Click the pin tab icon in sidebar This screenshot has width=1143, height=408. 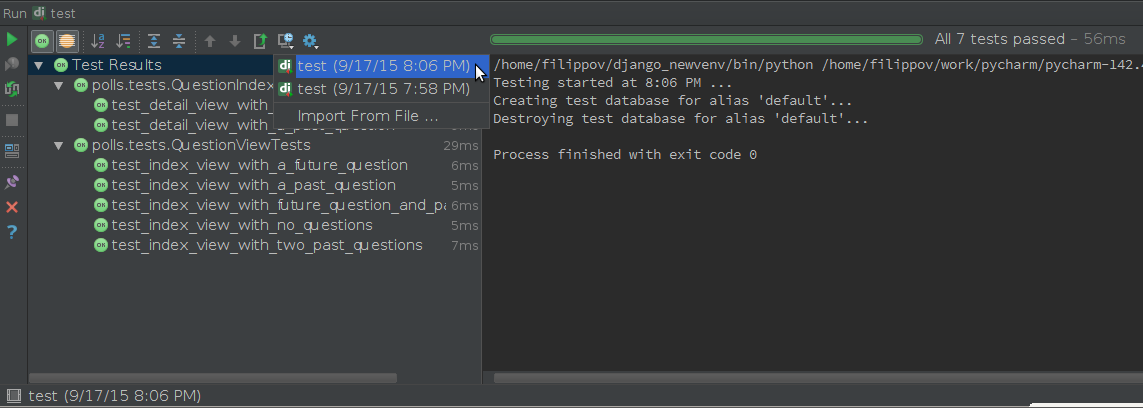click(x=12, y=181)
